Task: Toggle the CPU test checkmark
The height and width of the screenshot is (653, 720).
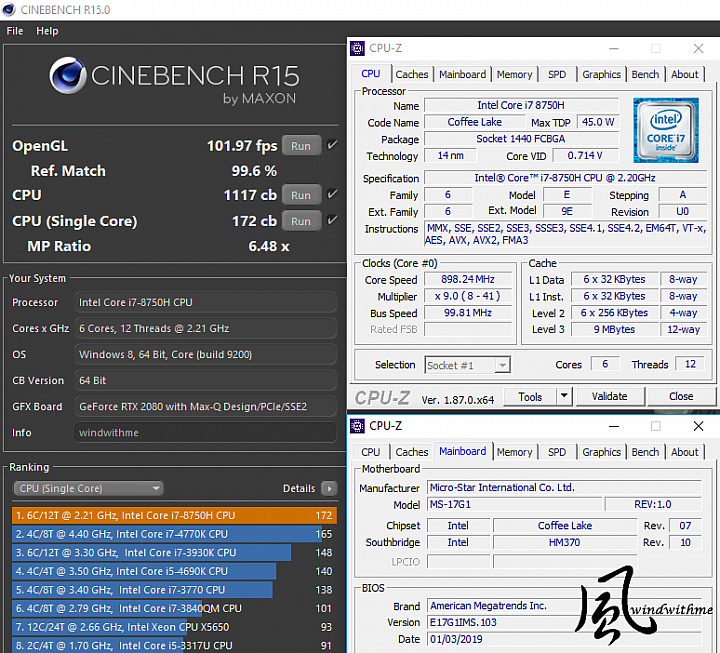Action: (332, 195)
